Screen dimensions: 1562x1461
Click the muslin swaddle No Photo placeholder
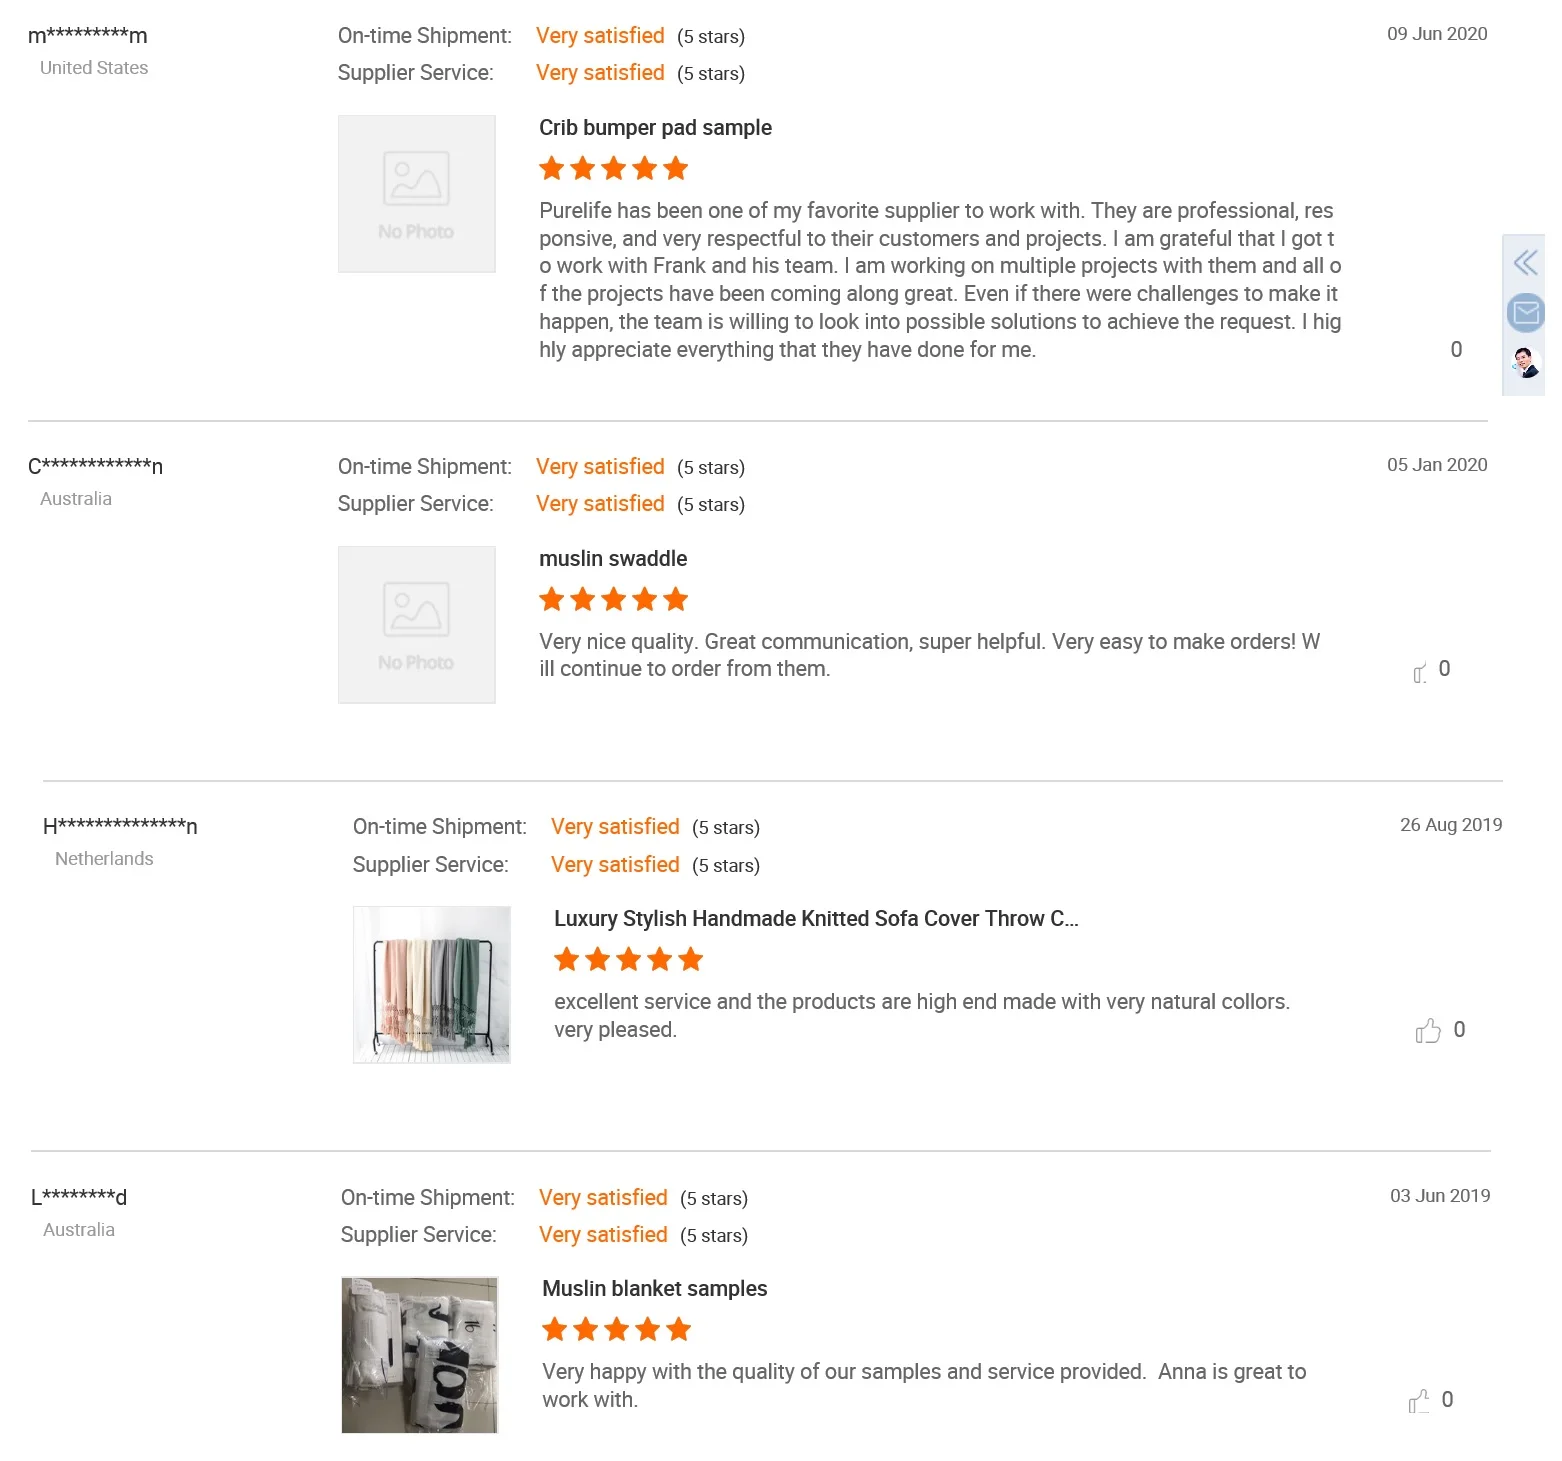pyautogui.click(x=417, y=625)
